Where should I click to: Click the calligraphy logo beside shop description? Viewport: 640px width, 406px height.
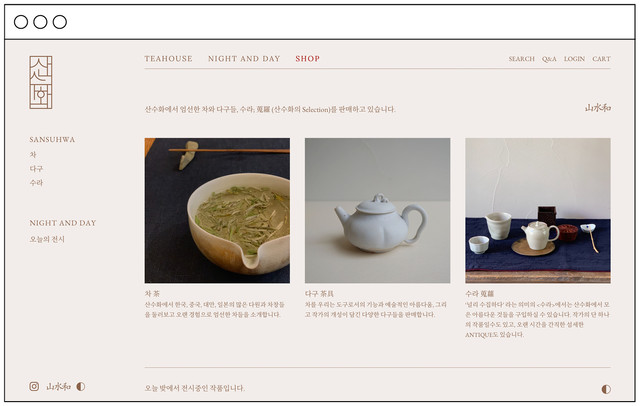(598, 108)
